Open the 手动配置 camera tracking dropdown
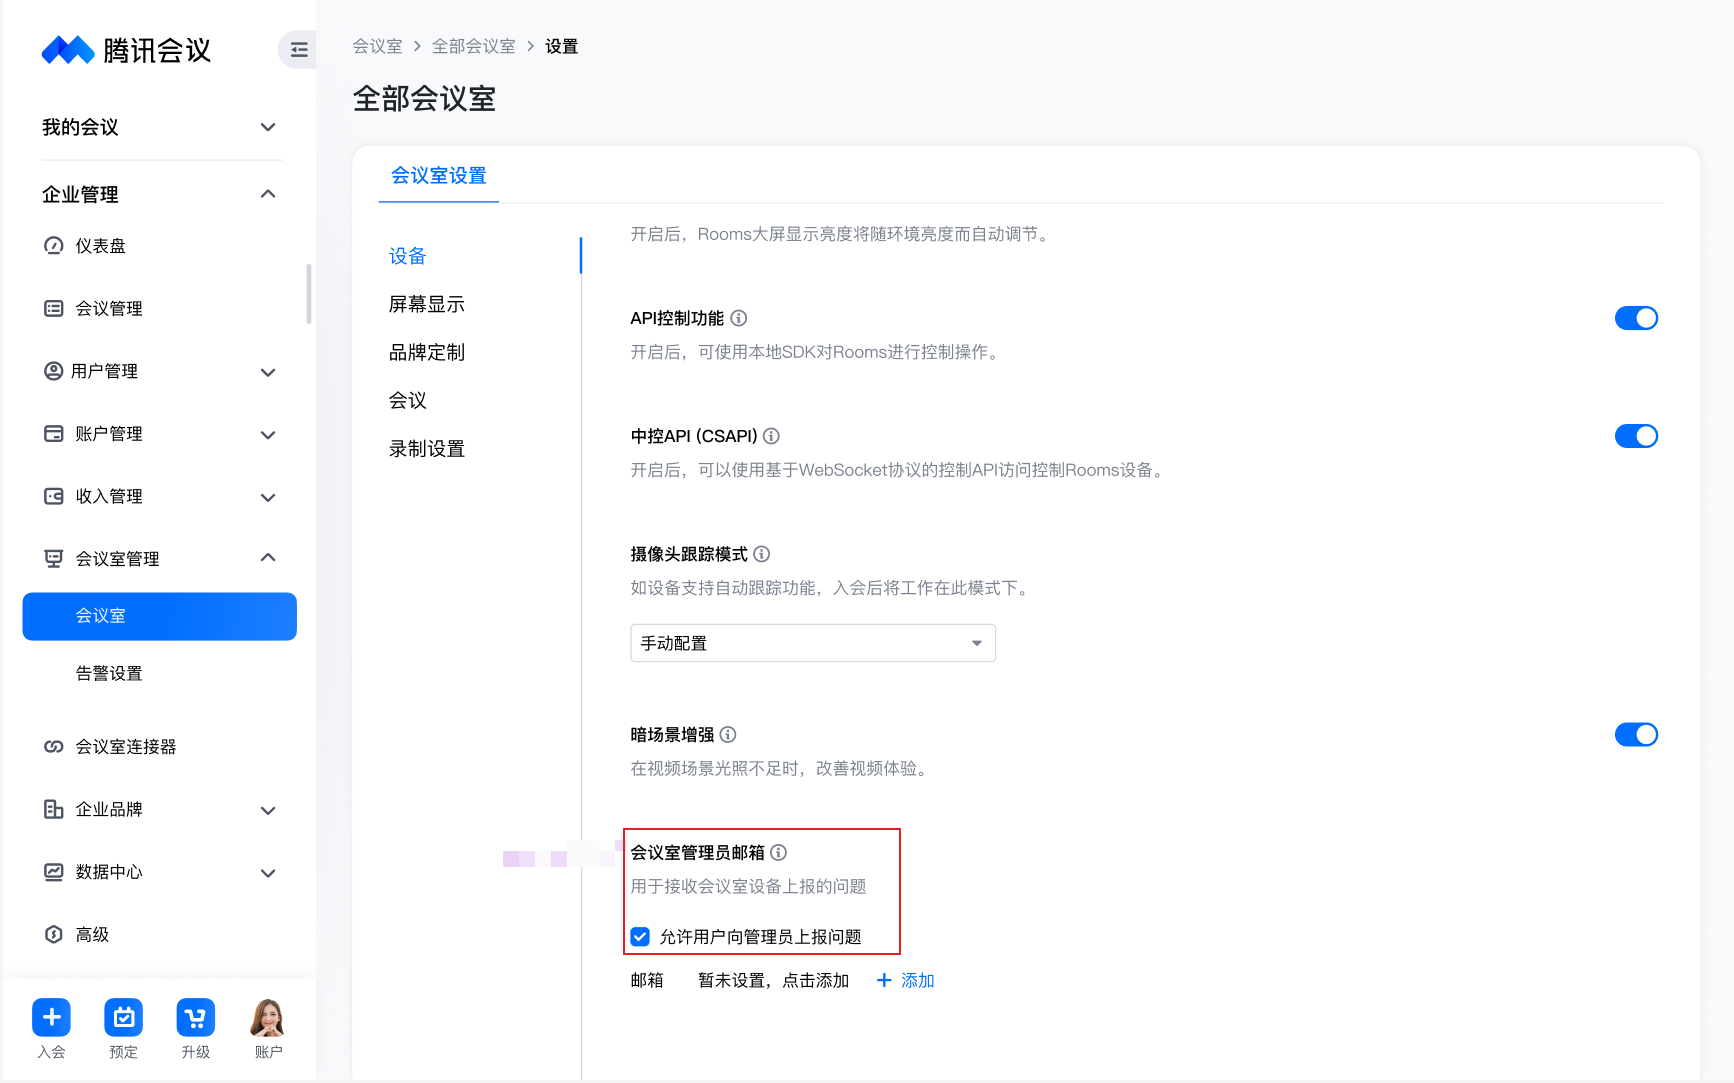This screenshot has width=1734, height=1083. click(x=813, y=643)
